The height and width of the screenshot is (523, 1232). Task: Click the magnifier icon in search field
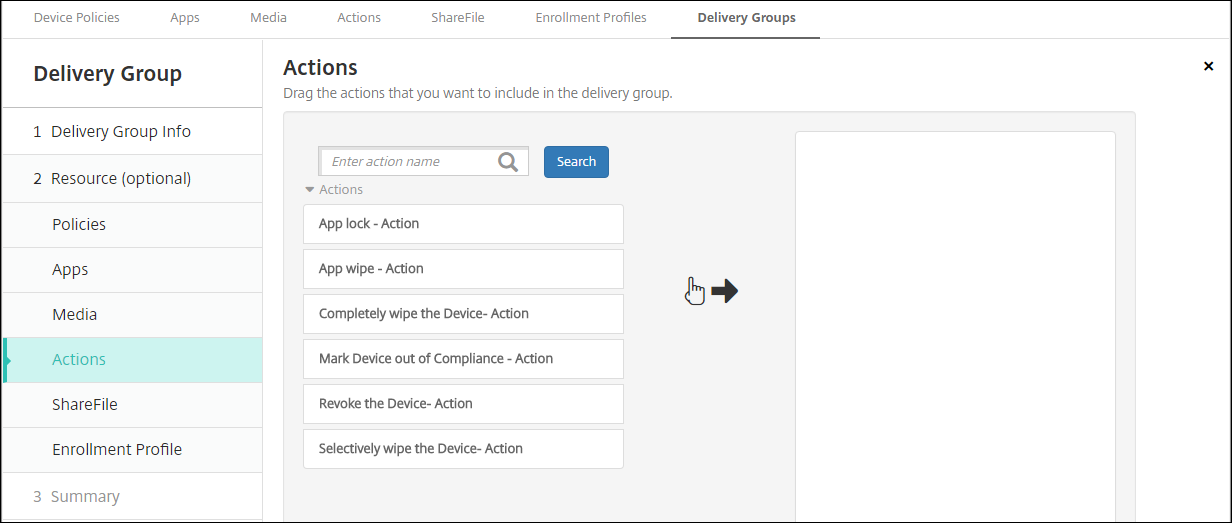(508, 162)
